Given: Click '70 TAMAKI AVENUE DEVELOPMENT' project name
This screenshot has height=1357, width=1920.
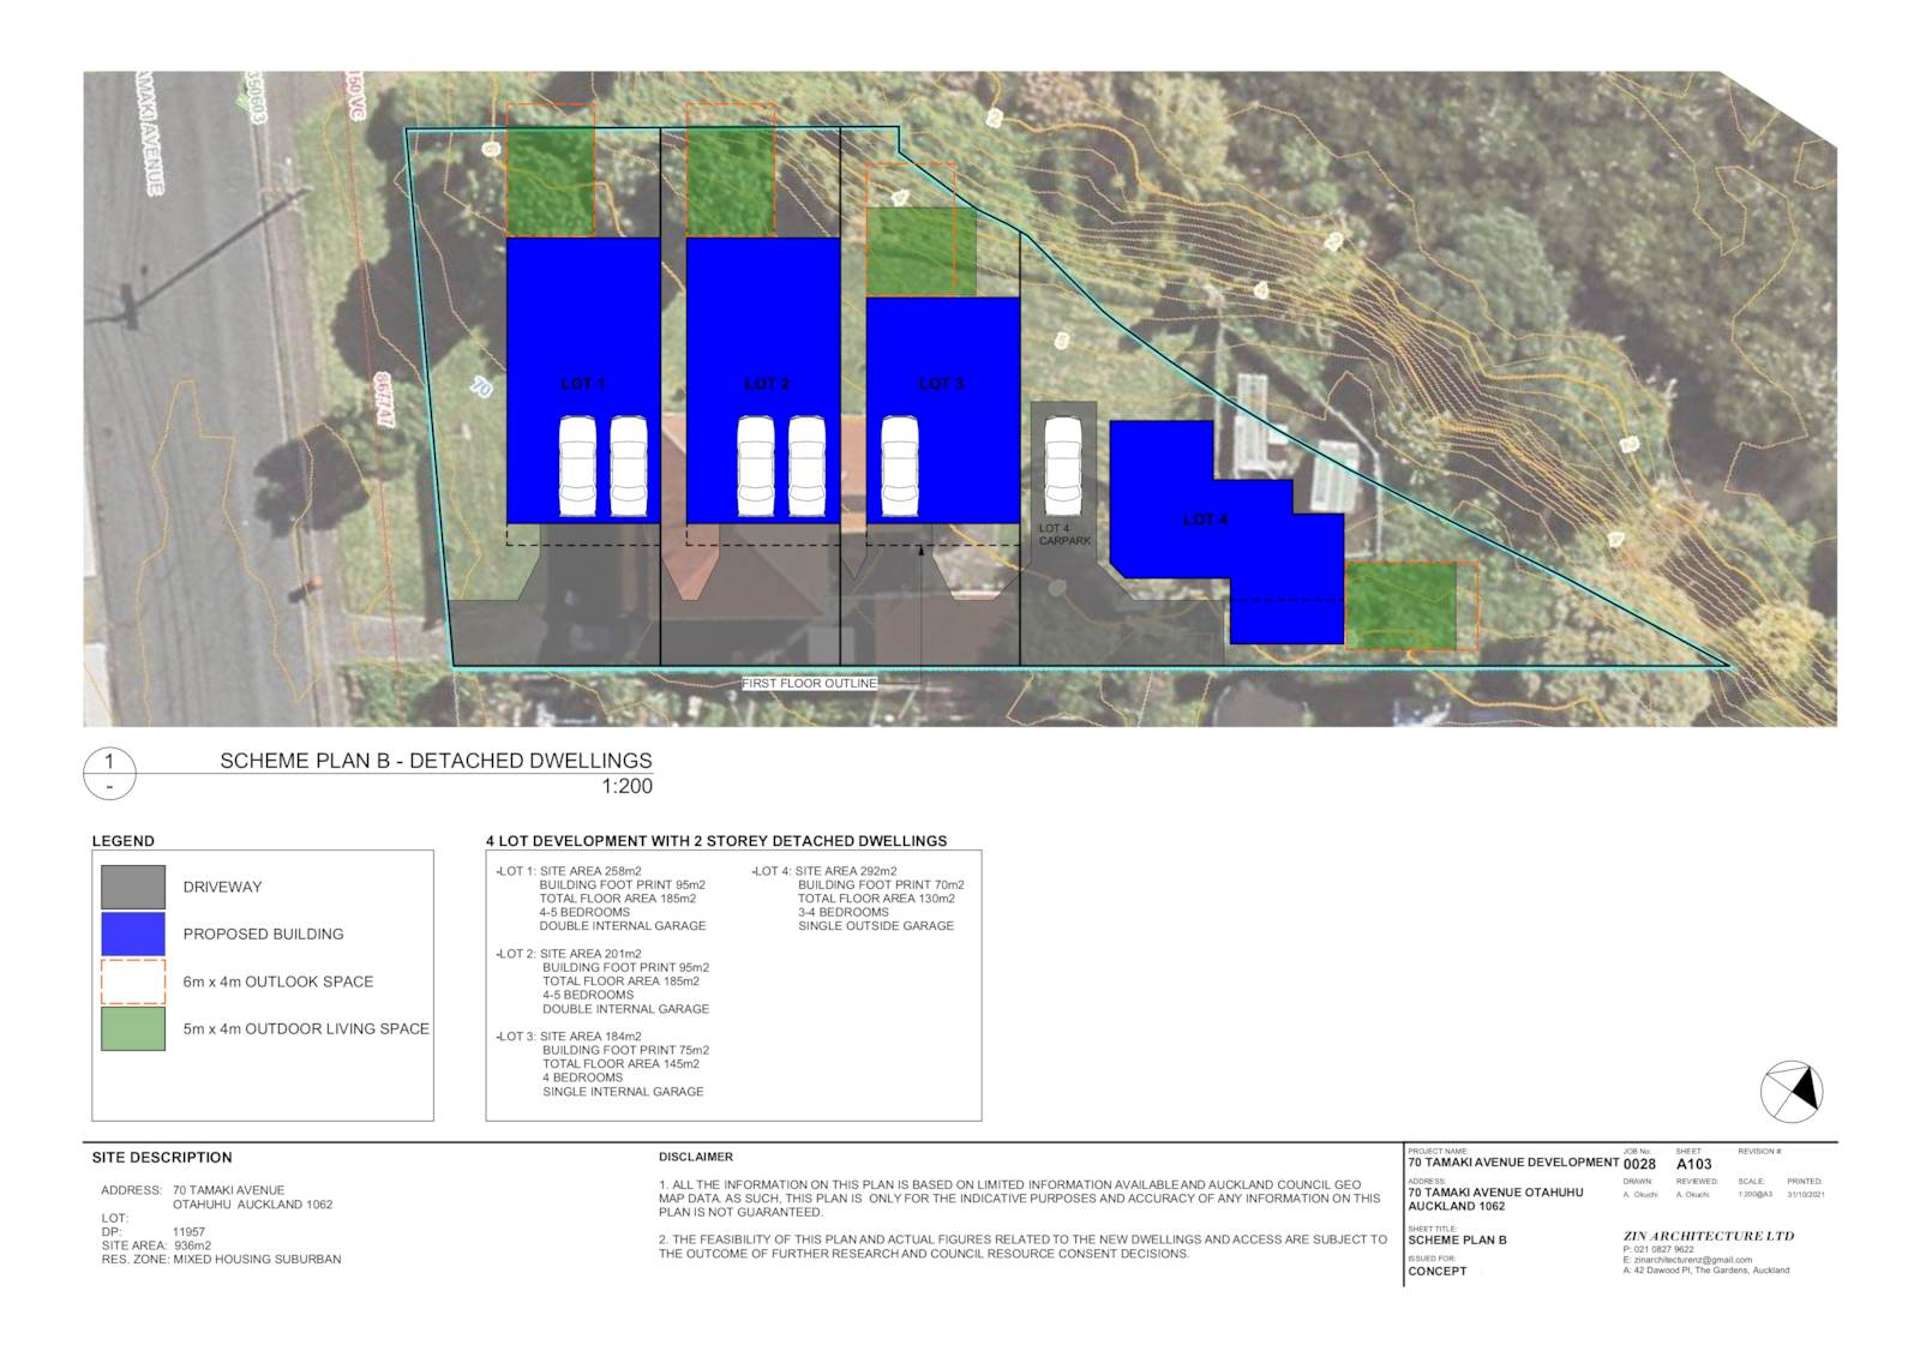Looking at the screenshot, I should point(1513,1163).
